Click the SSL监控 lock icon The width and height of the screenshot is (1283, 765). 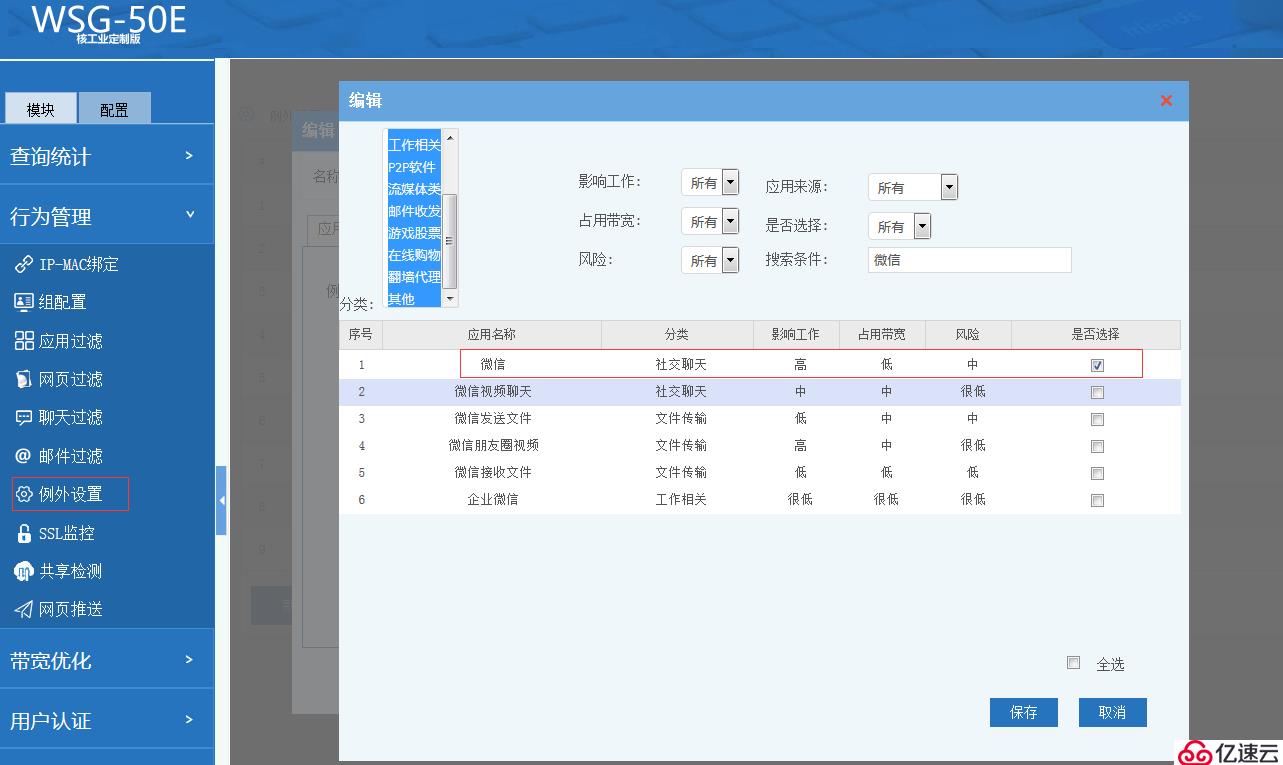click(x=24, y=533)
